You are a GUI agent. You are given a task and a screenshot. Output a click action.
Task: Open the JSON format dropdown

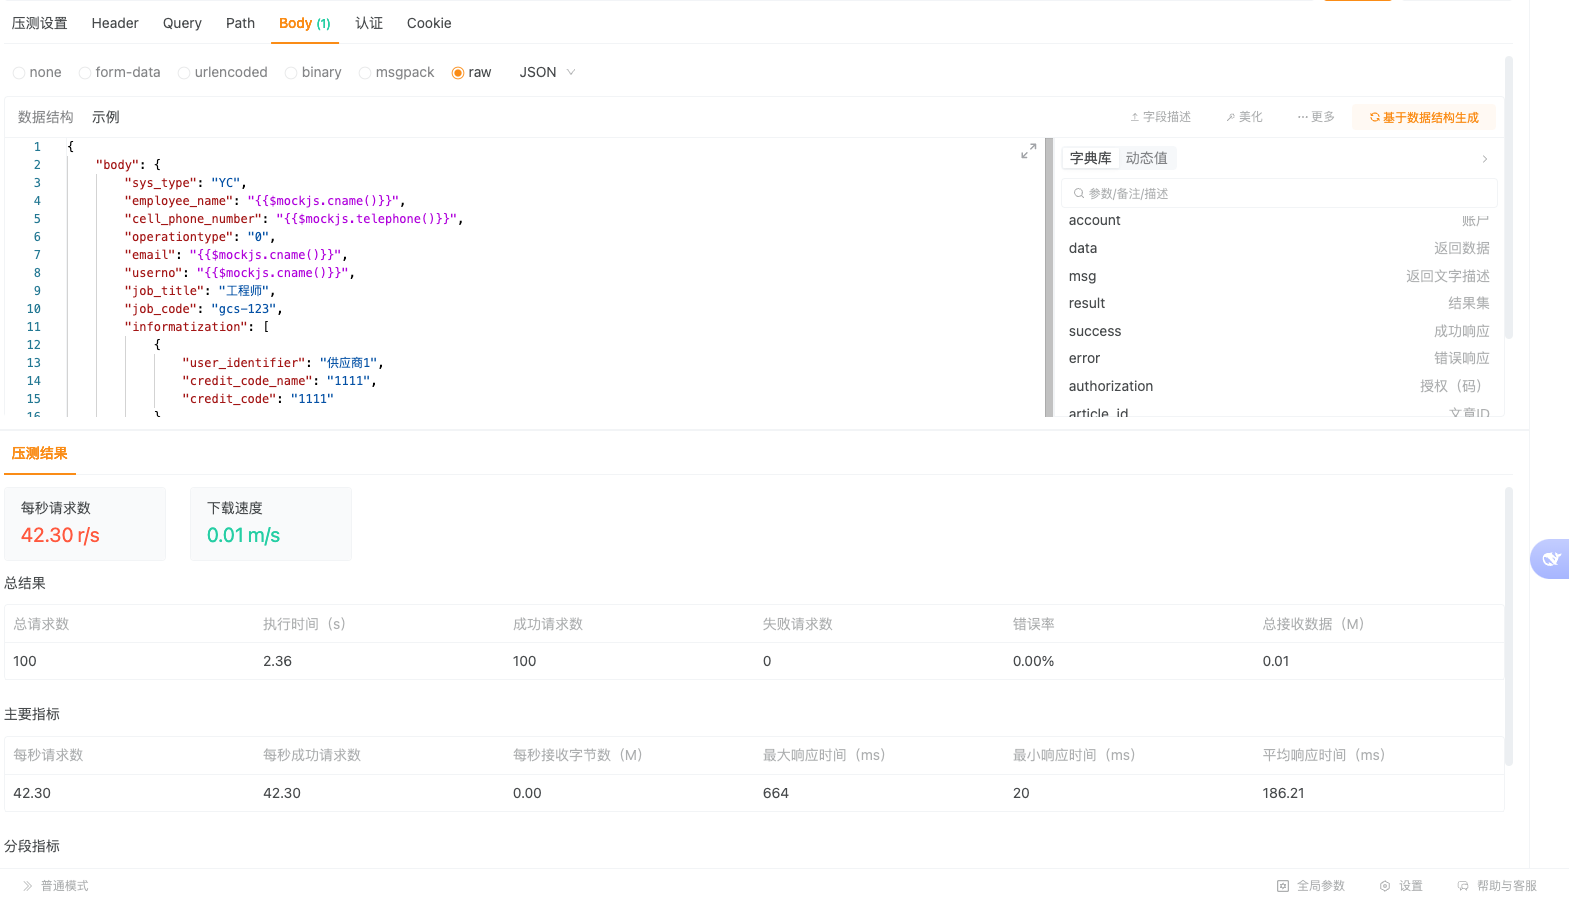tap(547, 72)
